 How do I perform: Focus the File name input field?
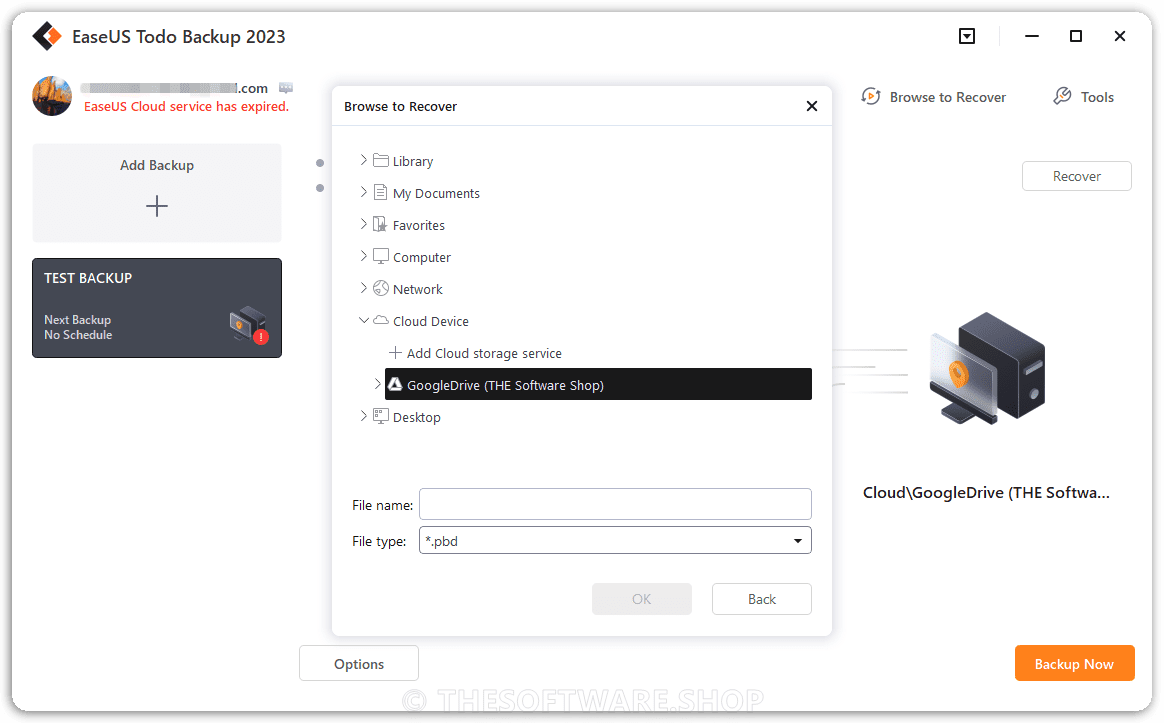[x=615, y=504]
